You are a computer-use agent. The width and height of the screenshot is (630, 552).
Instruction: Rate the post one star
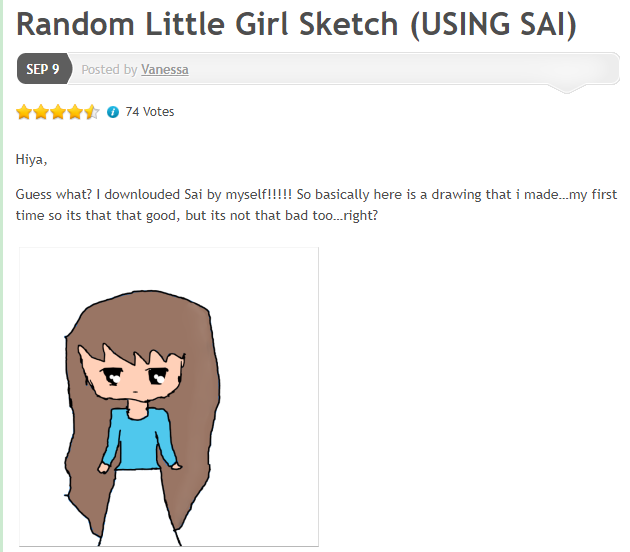pos(24,112)
